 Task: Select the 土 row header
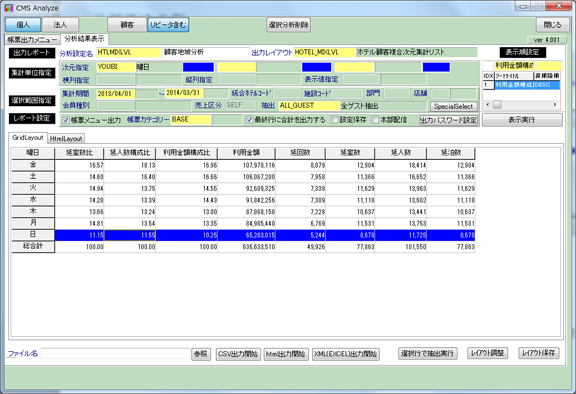[33, 176]
